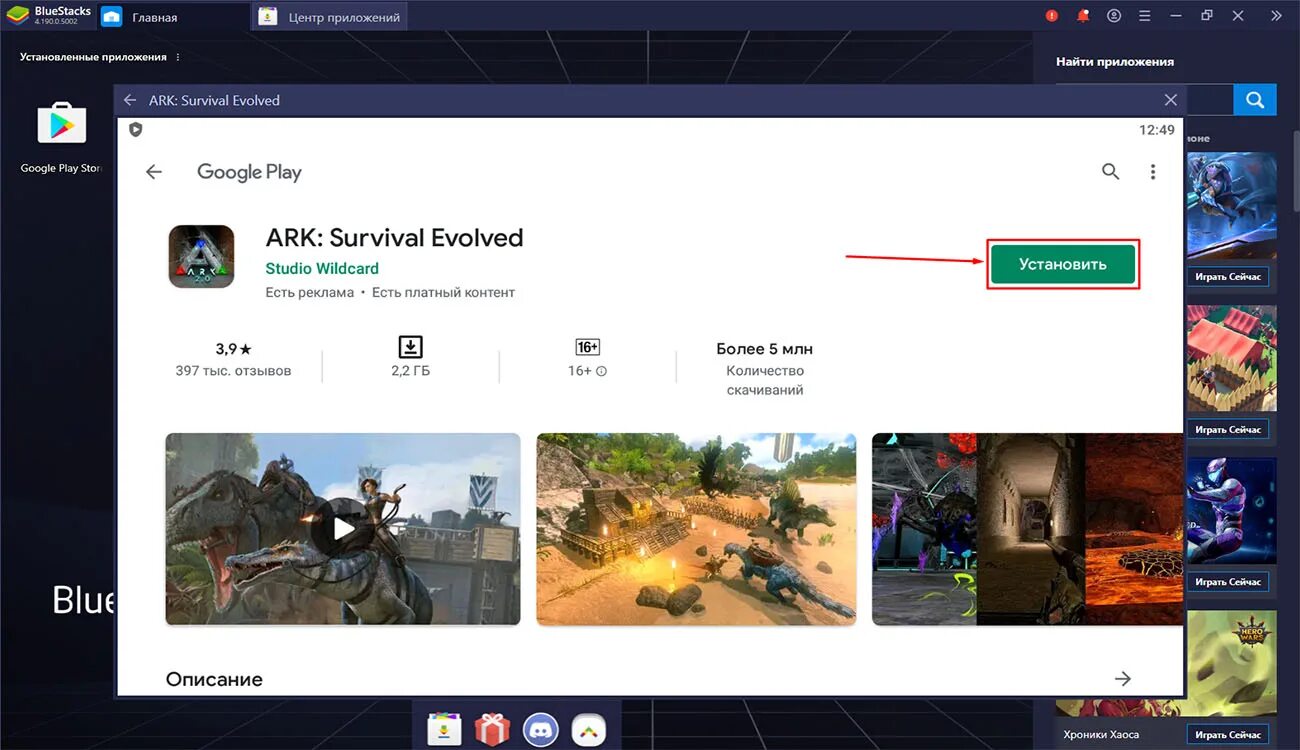
Task: Close the ARK: Survival Evolved overlay window
Action: [1171, 100]
